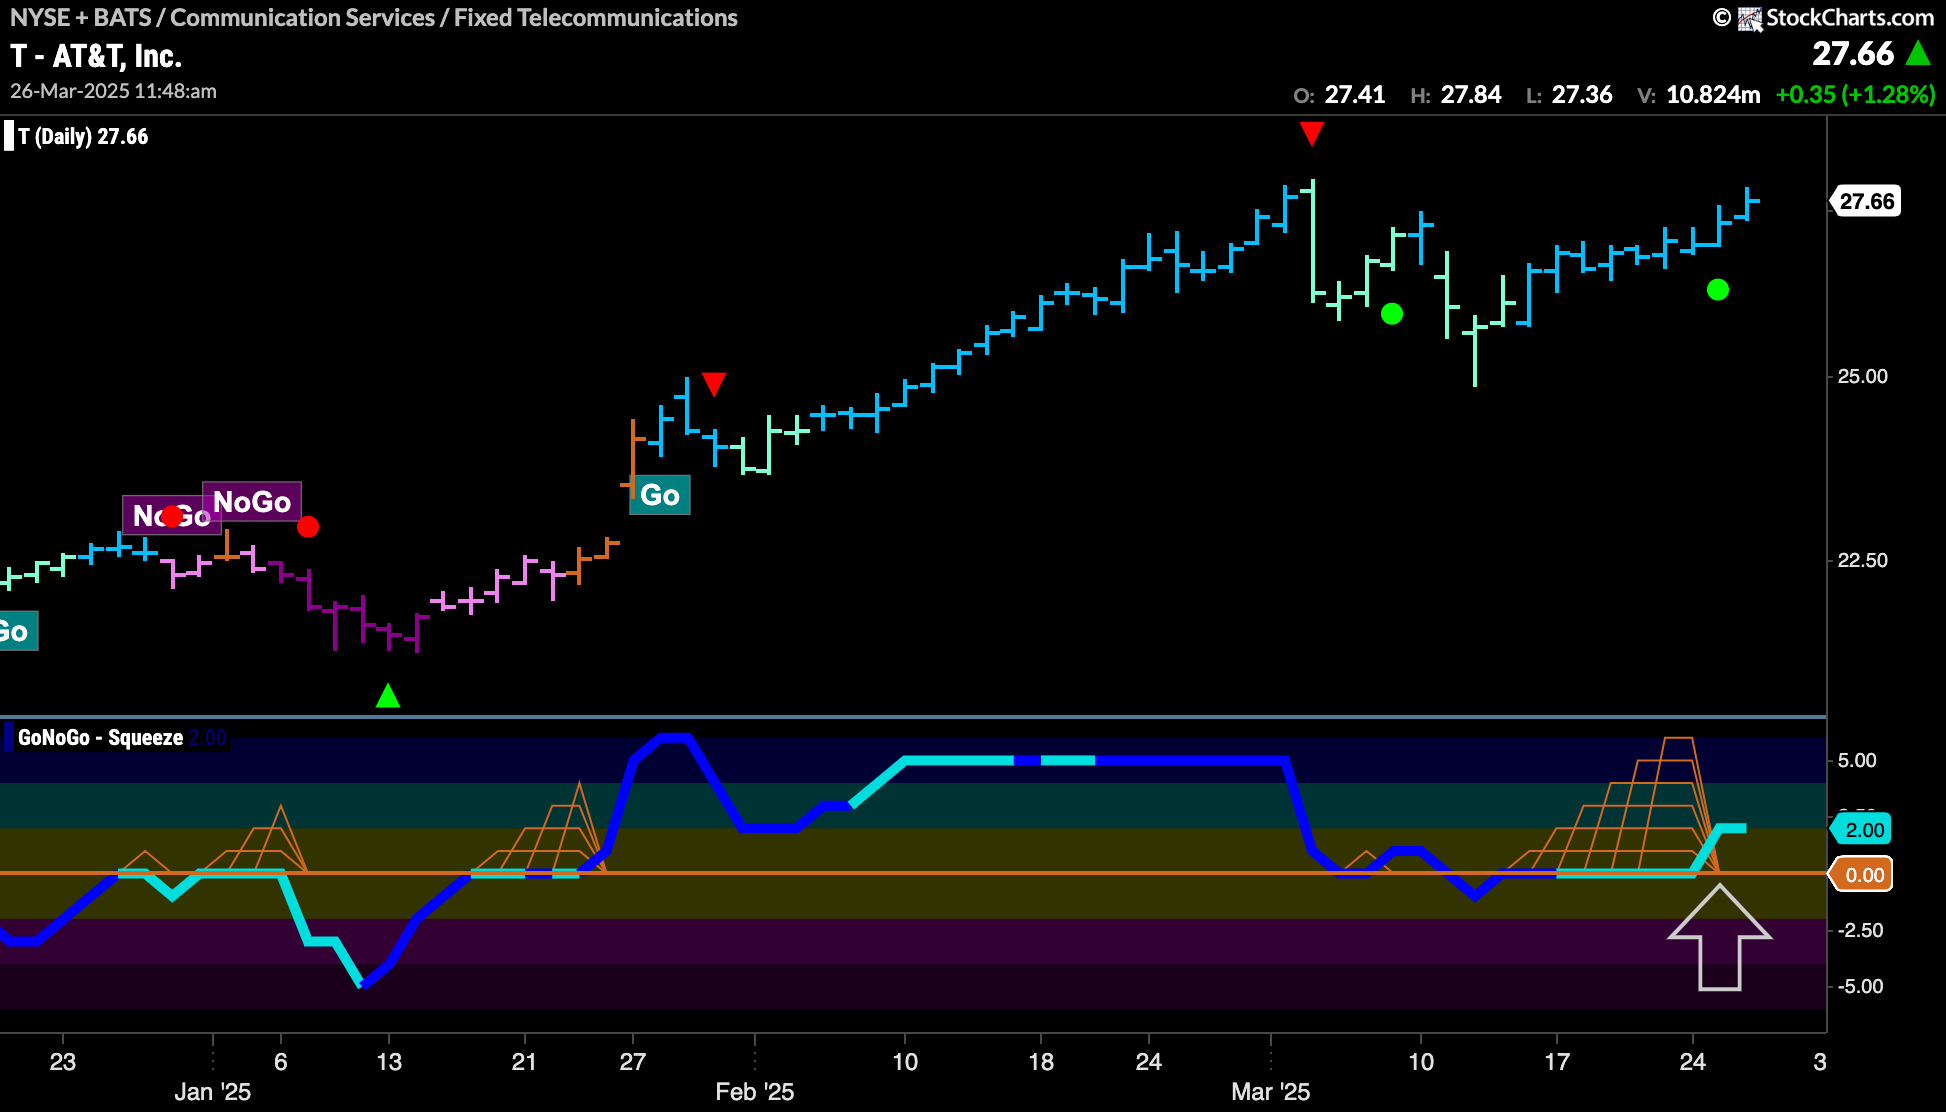Click the red down-triangle marker above the March peak

[1312, 133]
